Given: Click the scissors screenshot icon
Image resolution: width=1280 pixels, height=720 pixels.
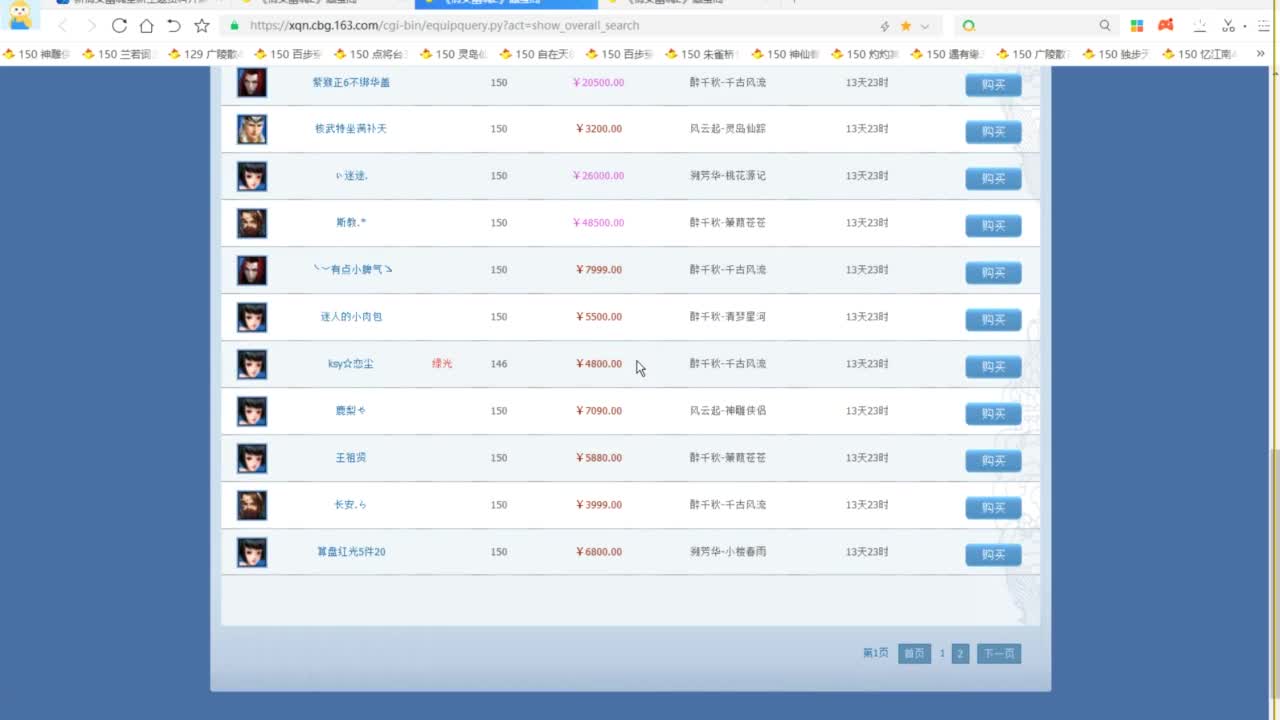Looking at the screenshot, I should [1228, 26].
